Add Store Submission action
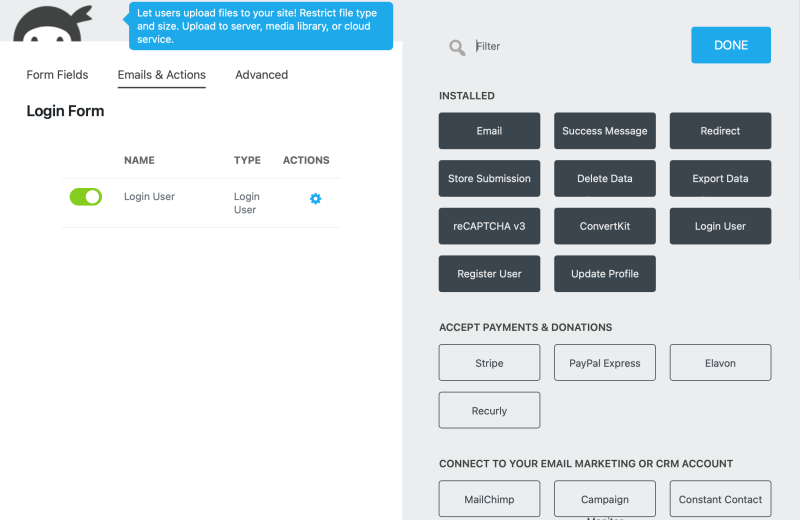The width and height of the screenshot is (800, 520). coord(489,178)
